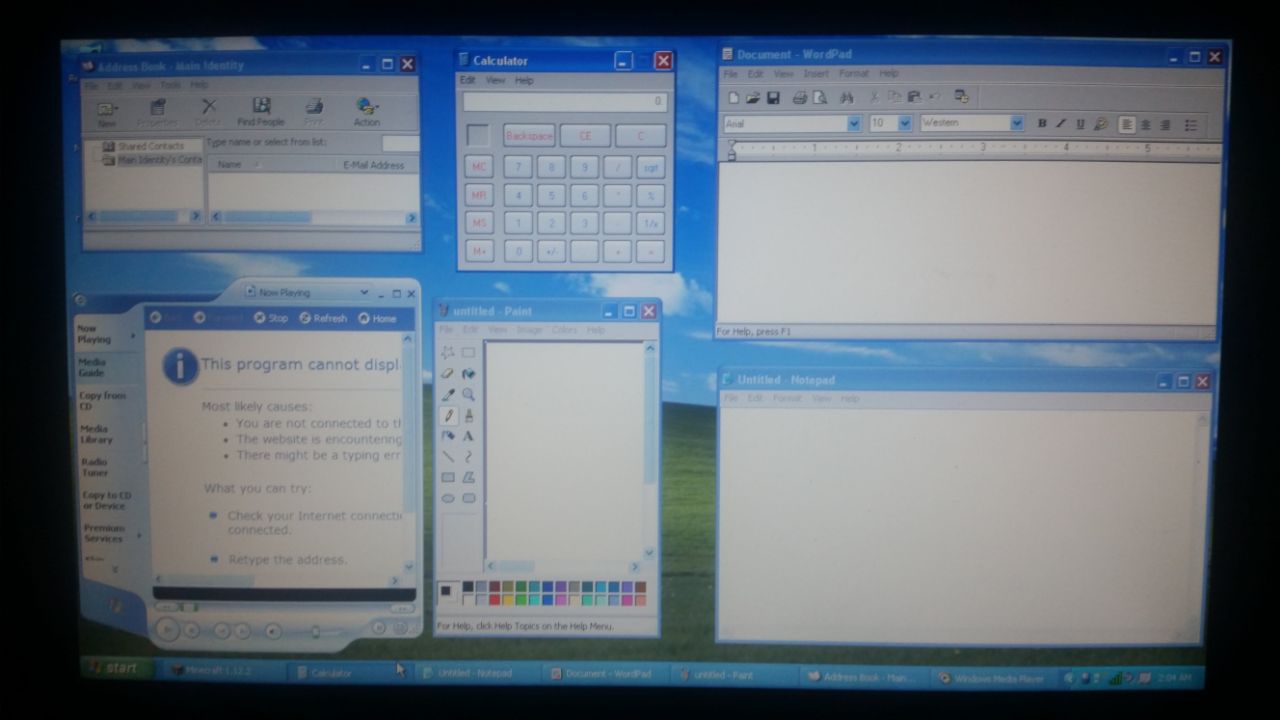The image size is (1280, 720).
Task: Choose the Line tool in Paint
Action: tap(448, 457)
